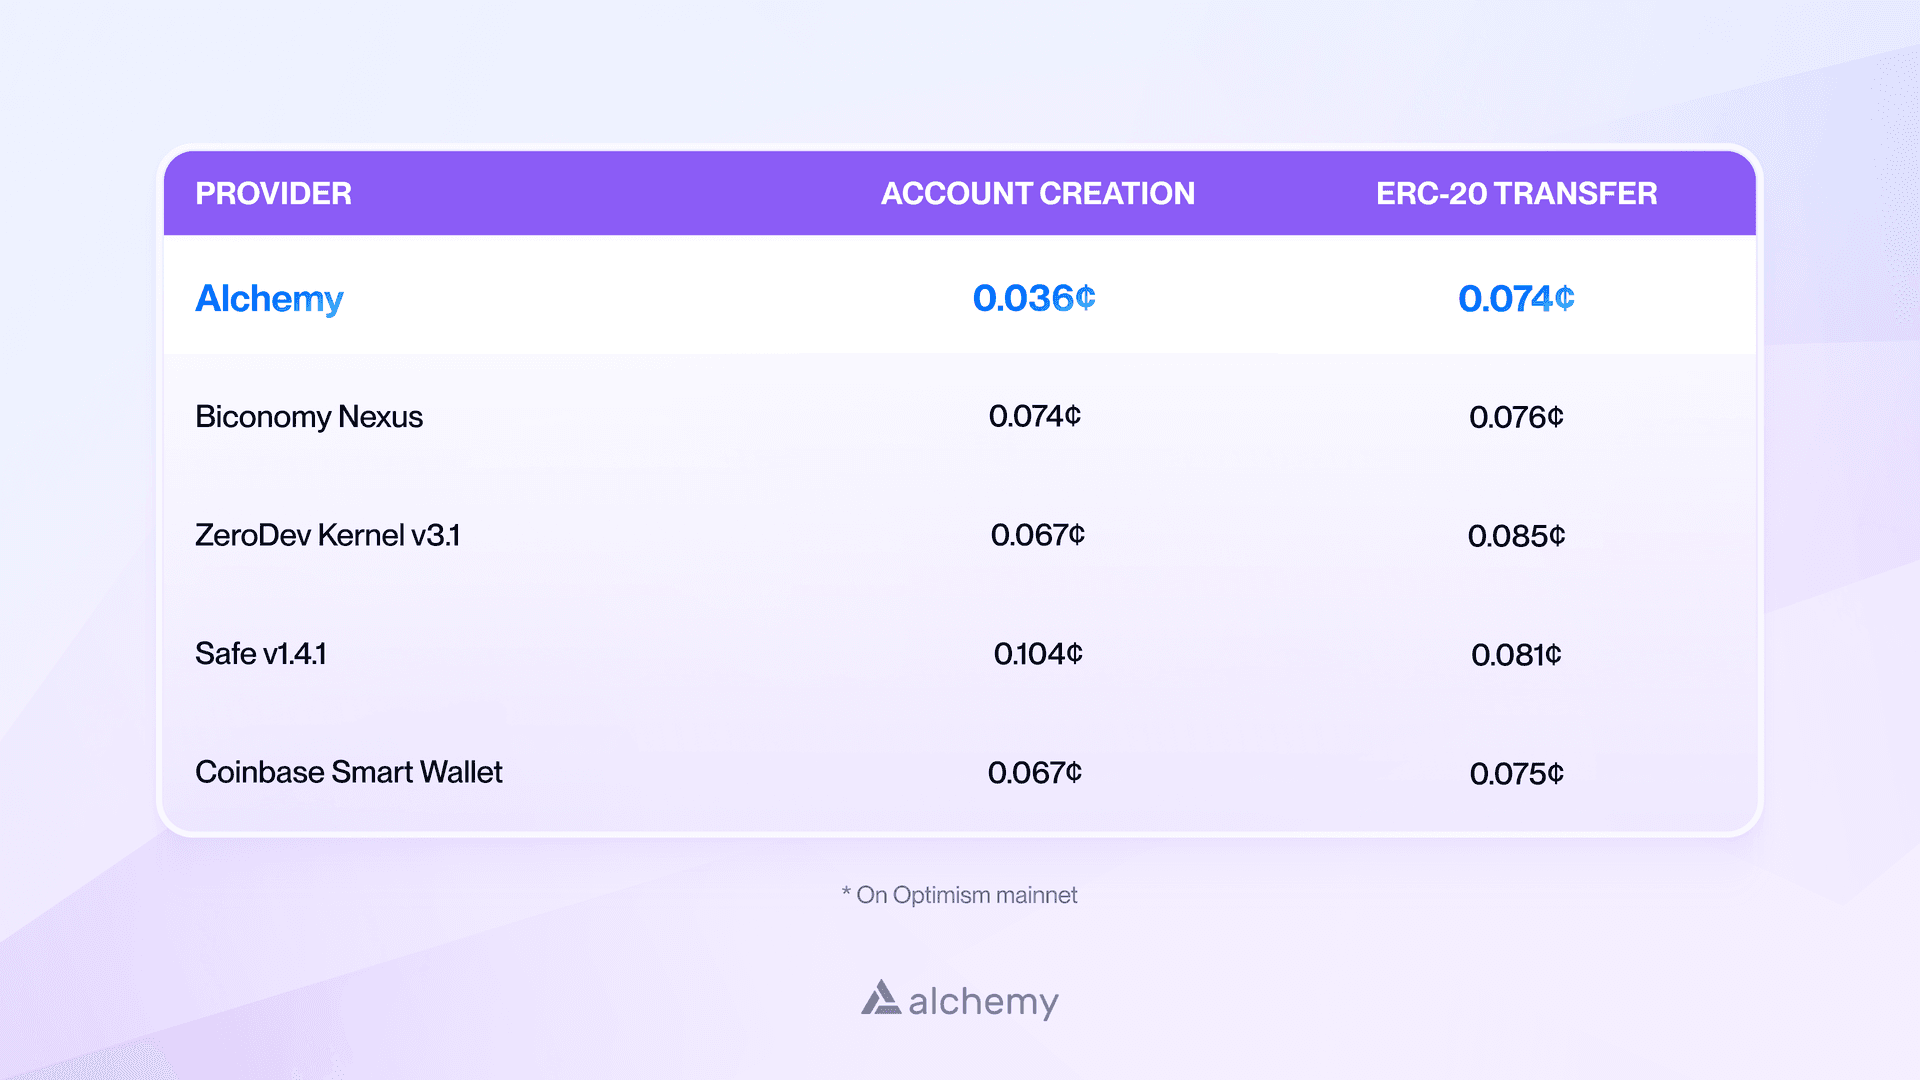Select the PROVIDER column header

point(273,193)
